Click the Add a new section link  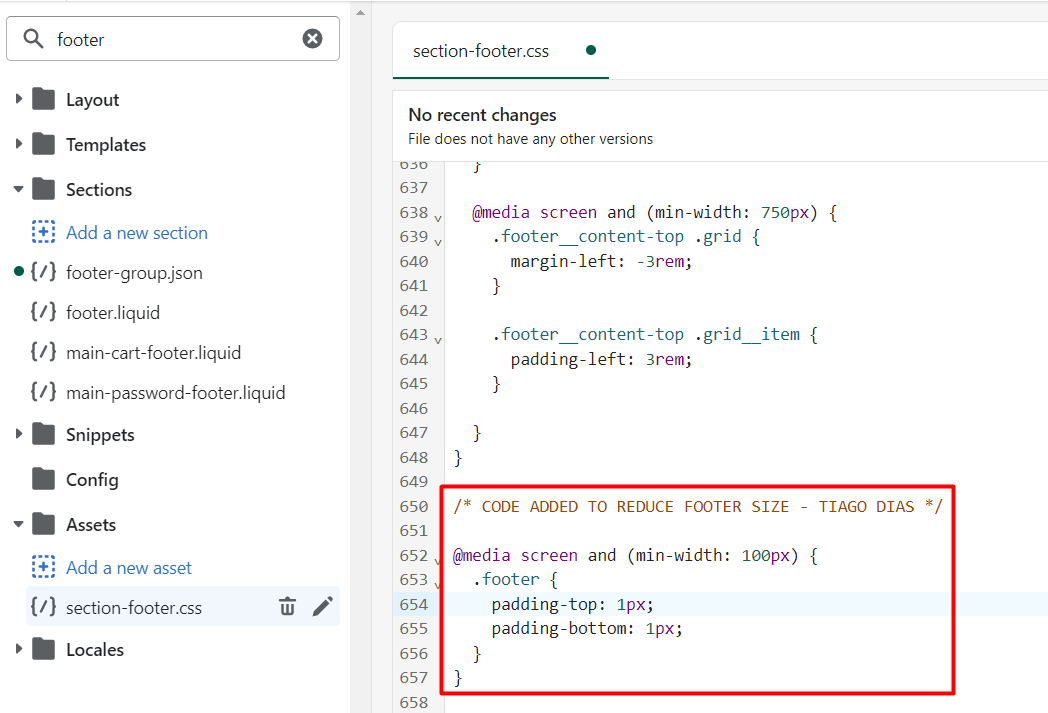[136, 232]
